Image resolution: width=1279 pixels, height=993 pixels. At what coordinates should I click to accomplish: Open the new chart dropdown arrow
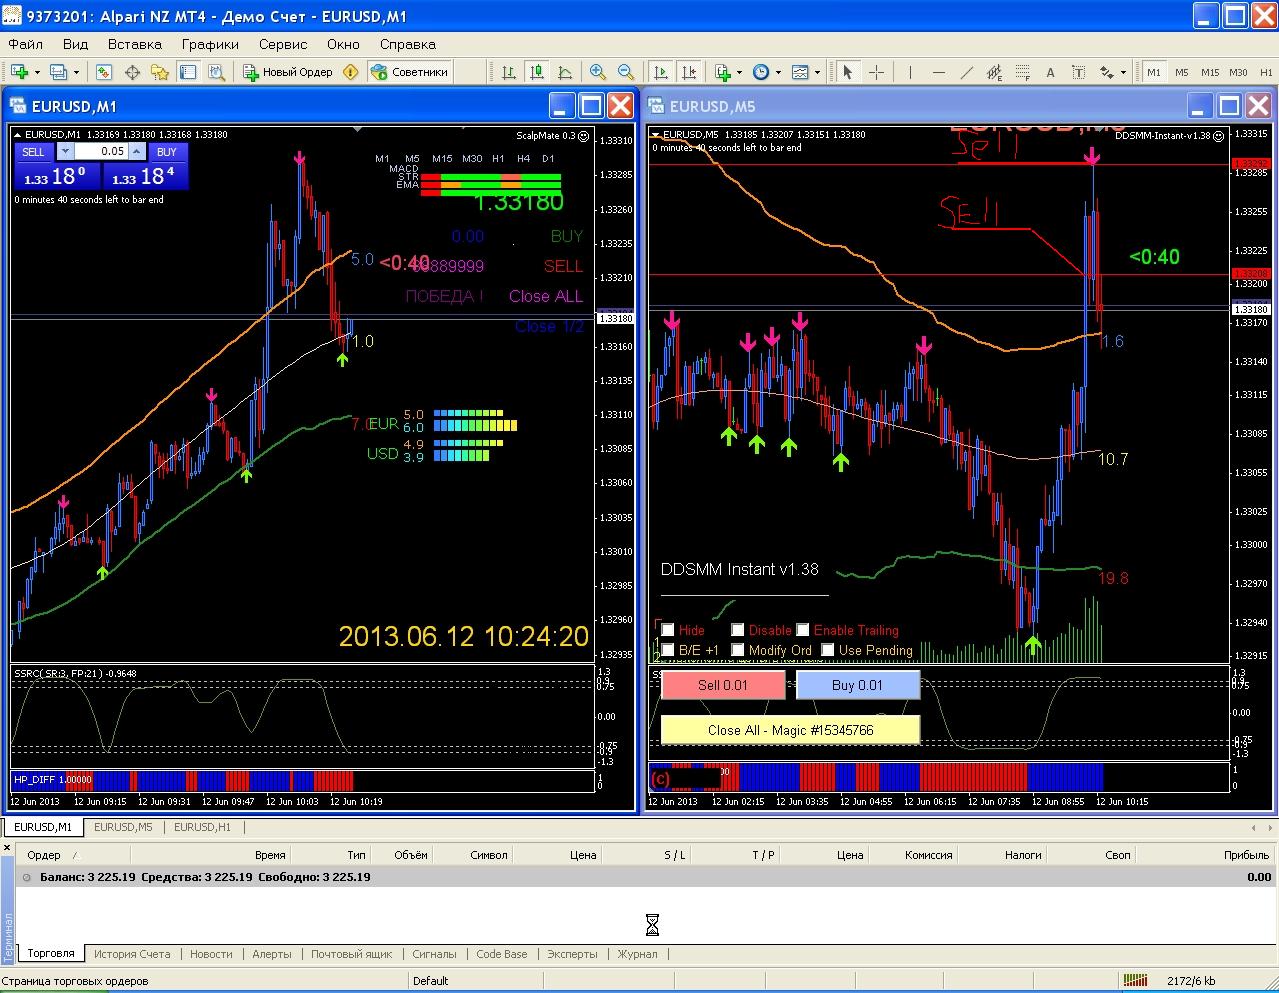click(x=37, y=72)
